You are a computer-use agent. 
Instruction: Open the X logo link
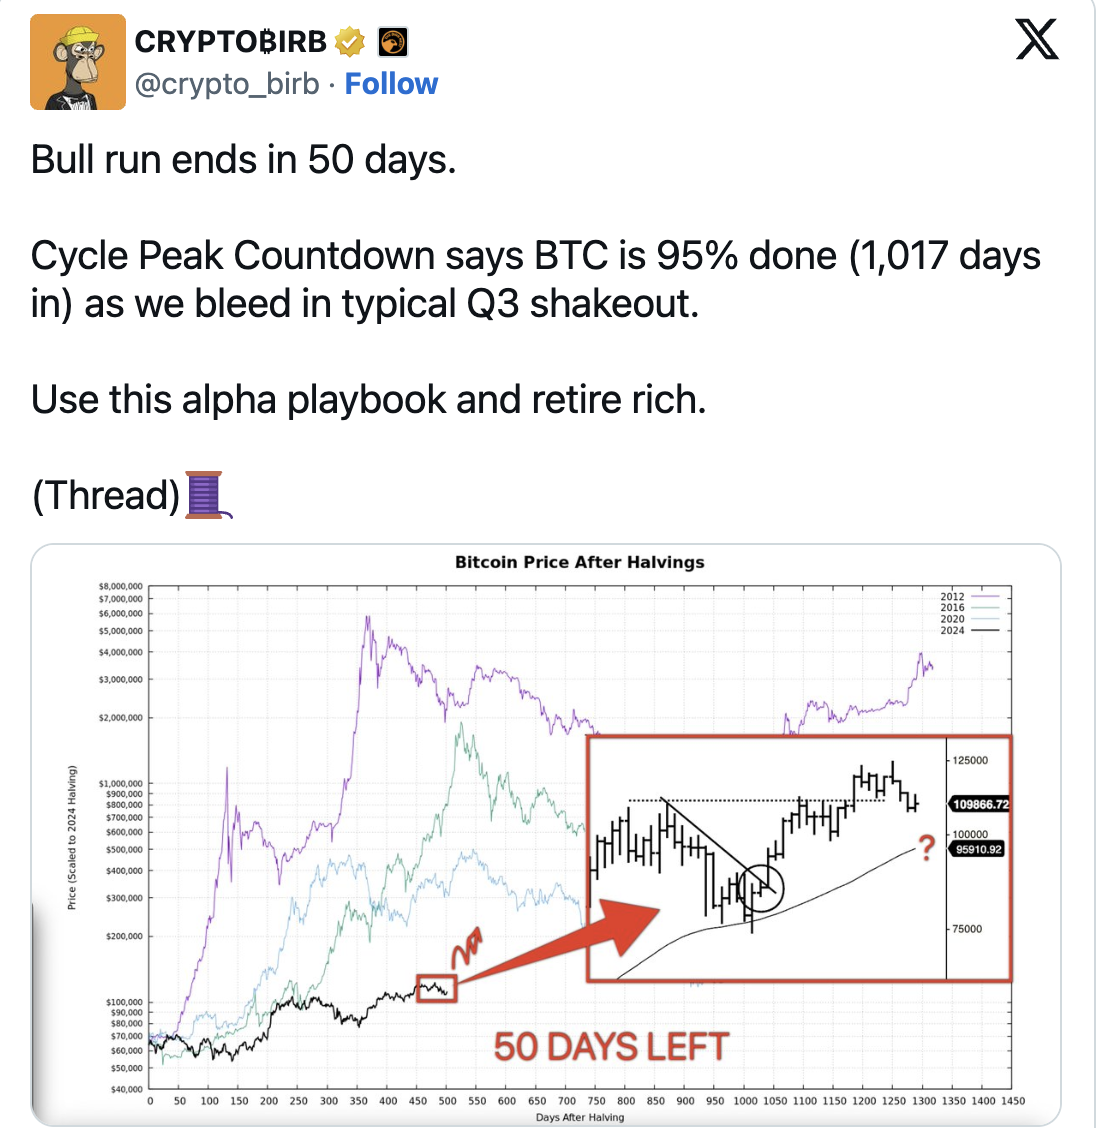pos(1037,40)
